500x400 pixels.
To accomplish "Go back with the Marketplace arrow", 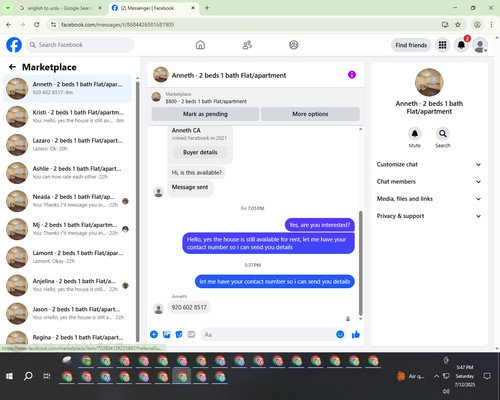I will coord(13,67).
